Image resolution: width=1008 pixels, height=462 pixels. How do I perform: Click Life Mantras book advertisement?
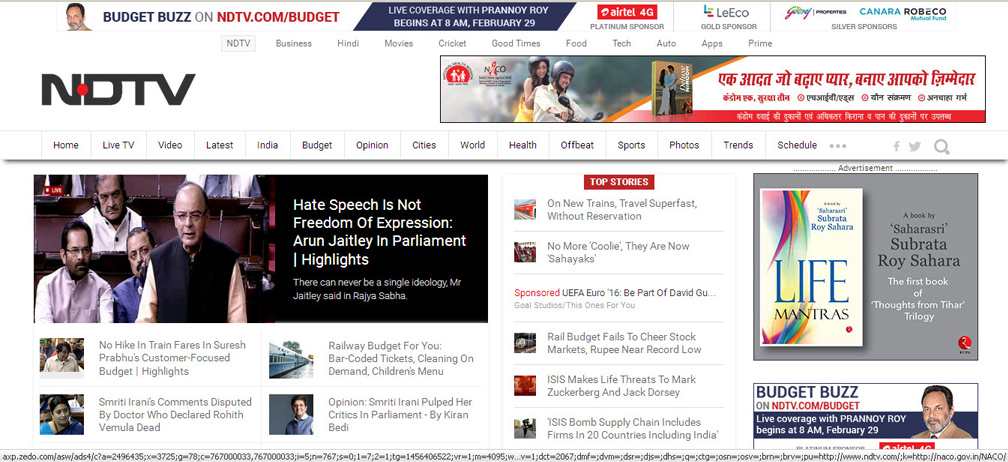click(866, 267)
